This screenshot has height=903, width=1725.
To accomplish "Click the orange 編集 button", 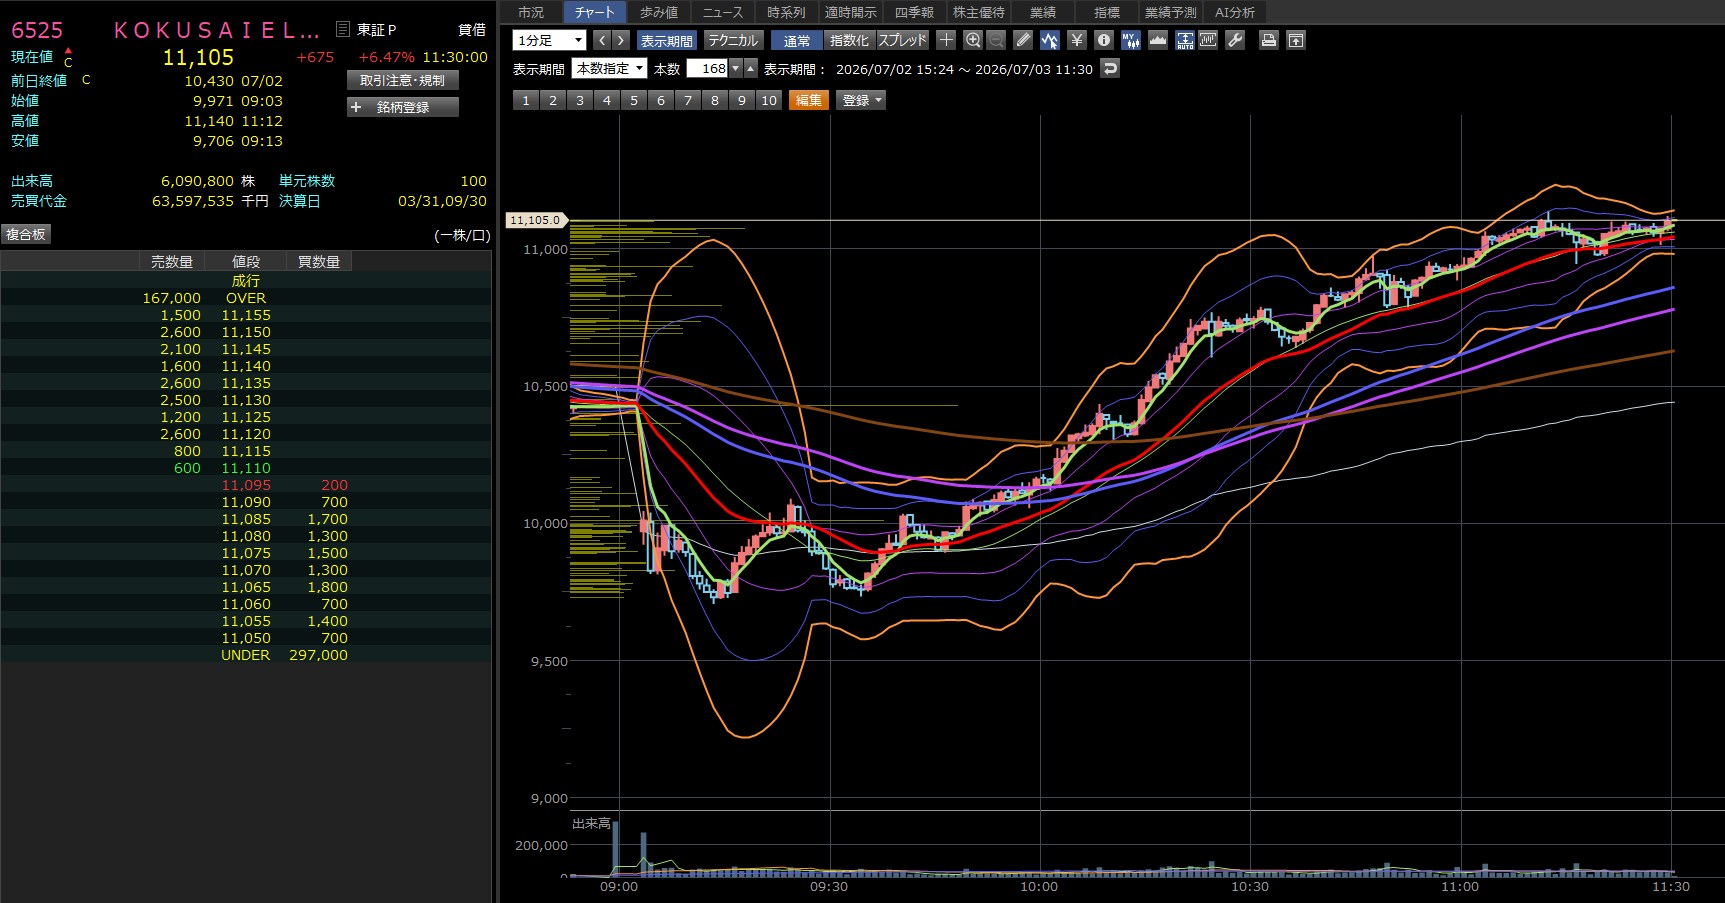I will (808, 100).
